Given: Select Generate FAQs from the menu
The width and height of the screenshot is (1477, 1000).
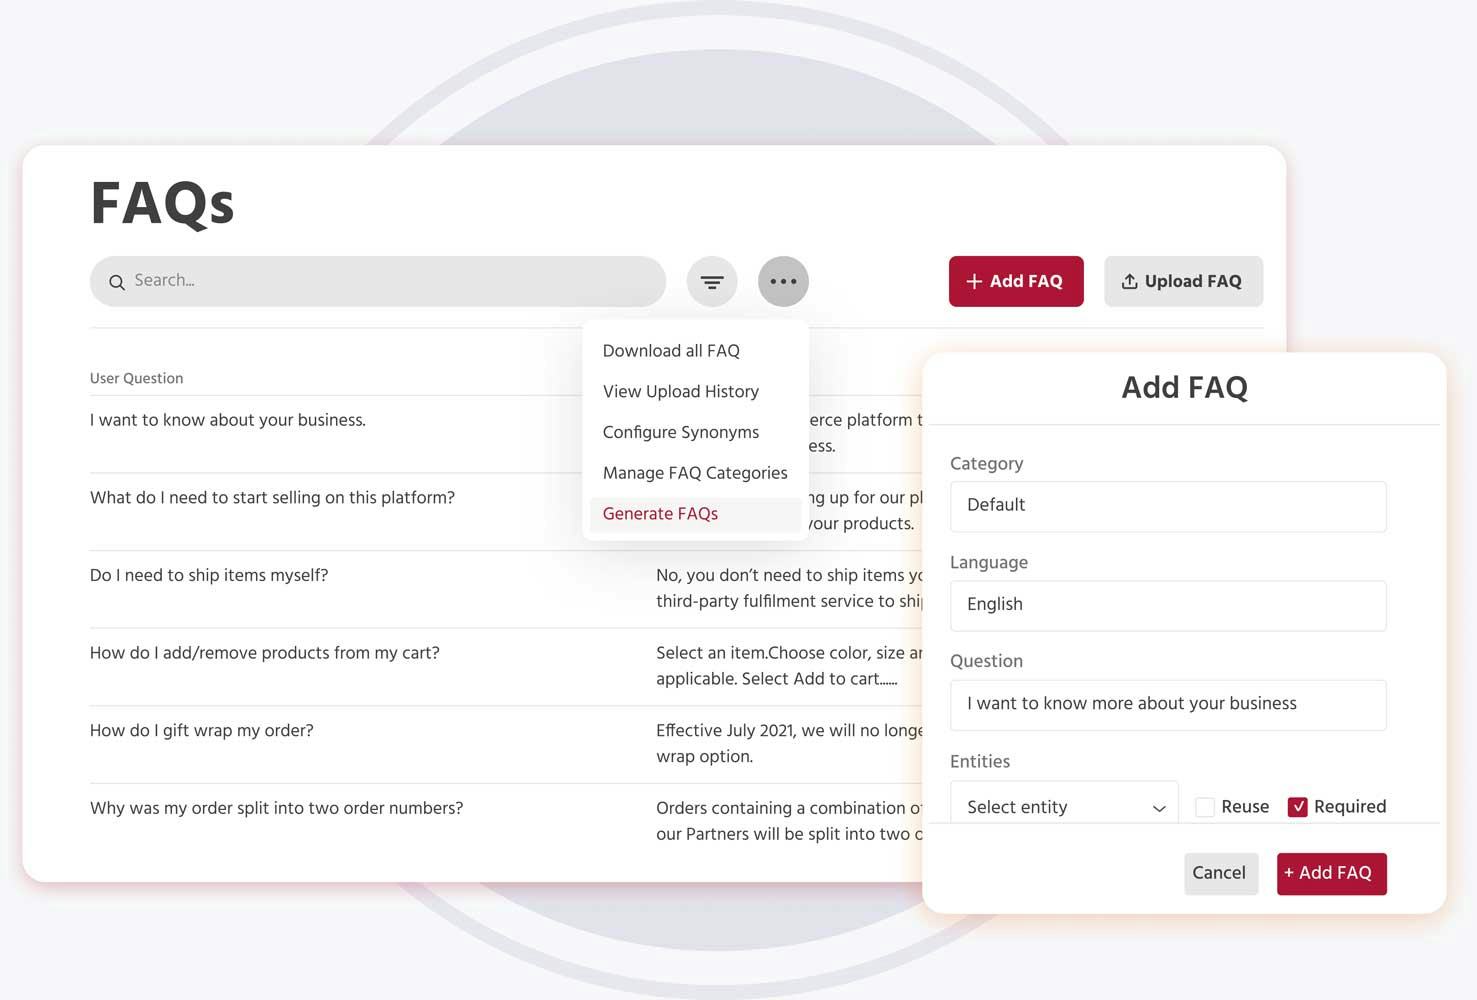Looking at the screenshot, I should click(660, 513).
